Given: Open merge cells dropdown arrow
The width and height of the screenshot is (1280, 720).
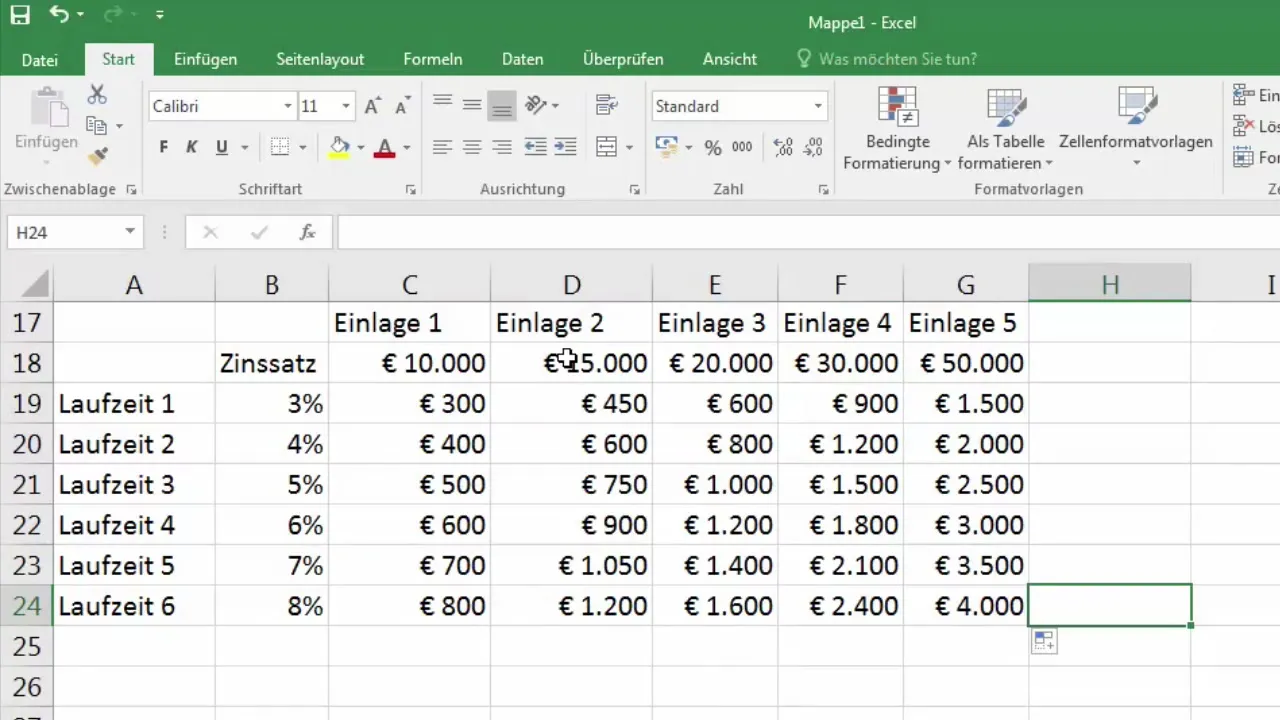Looking at the screenshot, I should (x=629, y=148).
